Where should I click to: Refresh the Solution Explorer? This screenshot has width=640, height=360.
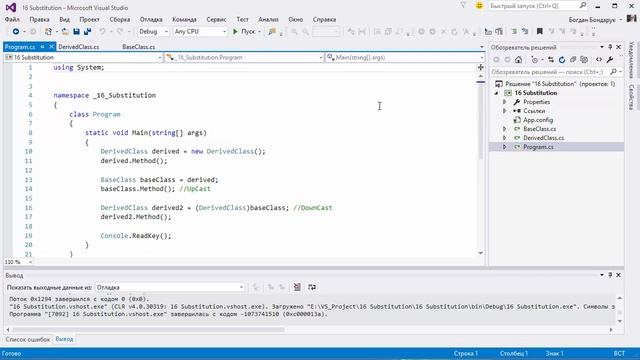[x=562, y=60]
